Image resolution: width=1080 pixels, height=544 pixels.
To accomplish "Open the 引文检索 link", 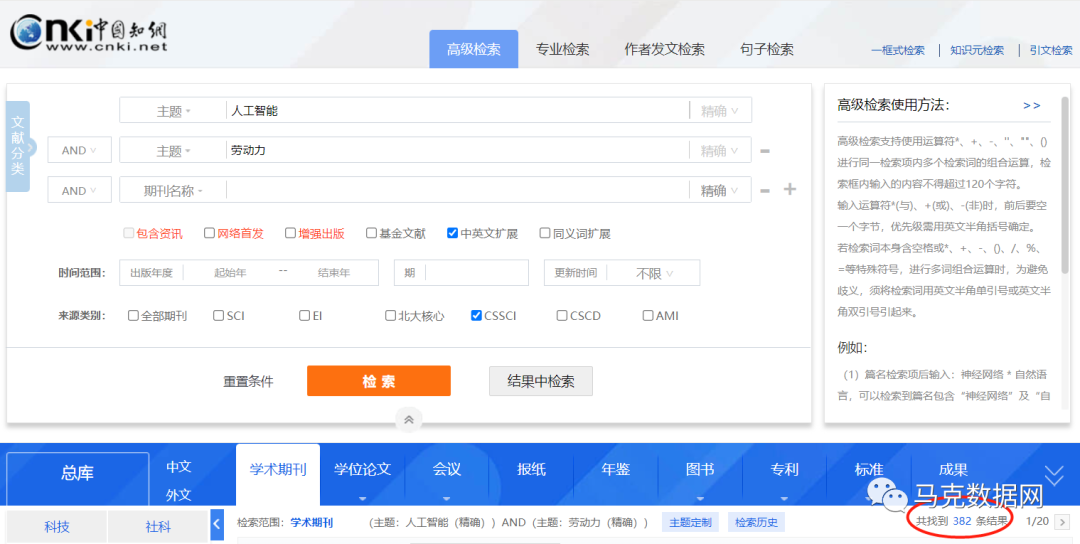I will coord(1050,50).
